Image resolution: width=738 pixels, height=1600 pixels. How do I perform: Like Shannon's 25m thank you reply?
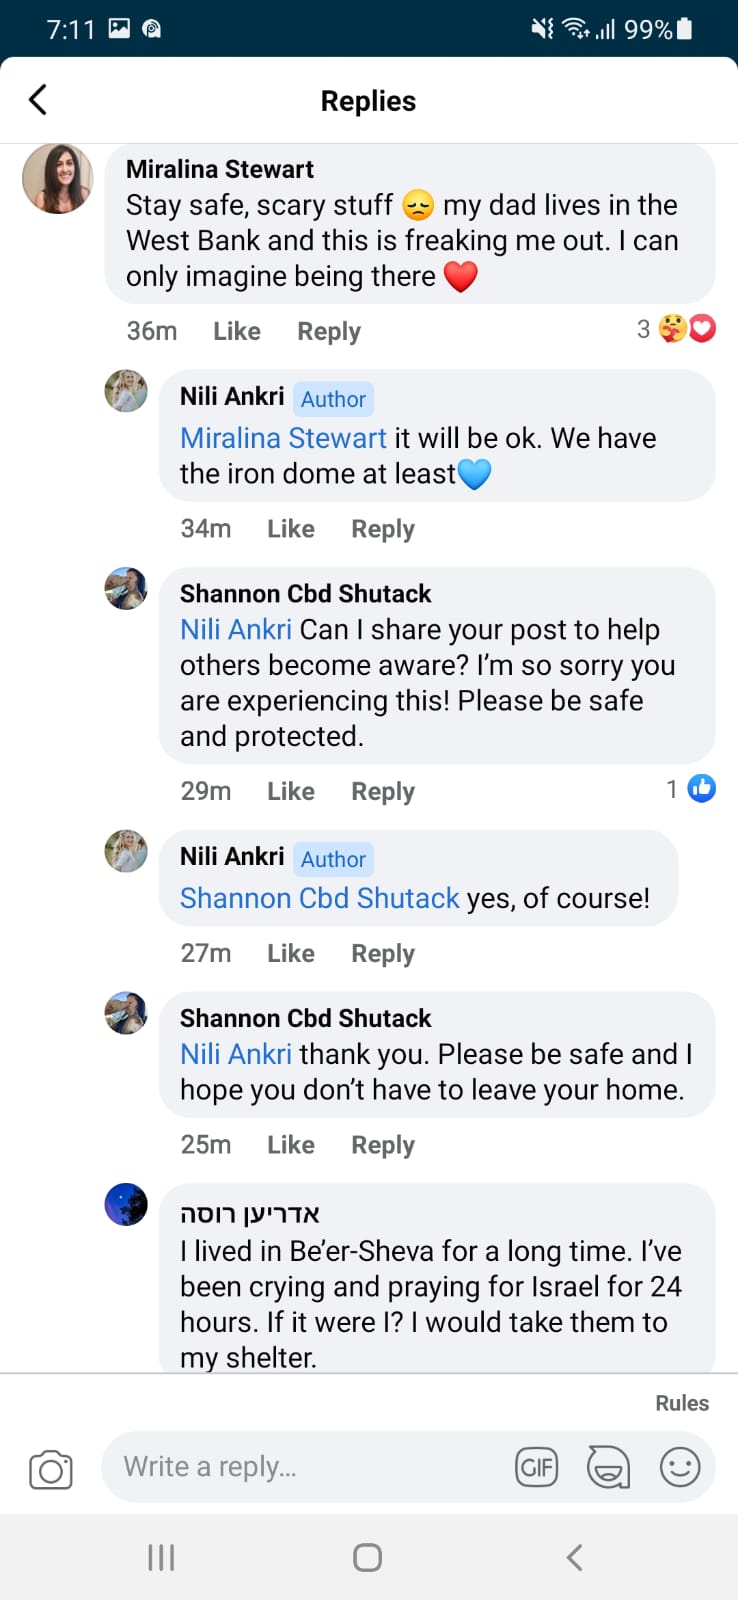(291, 1145)
